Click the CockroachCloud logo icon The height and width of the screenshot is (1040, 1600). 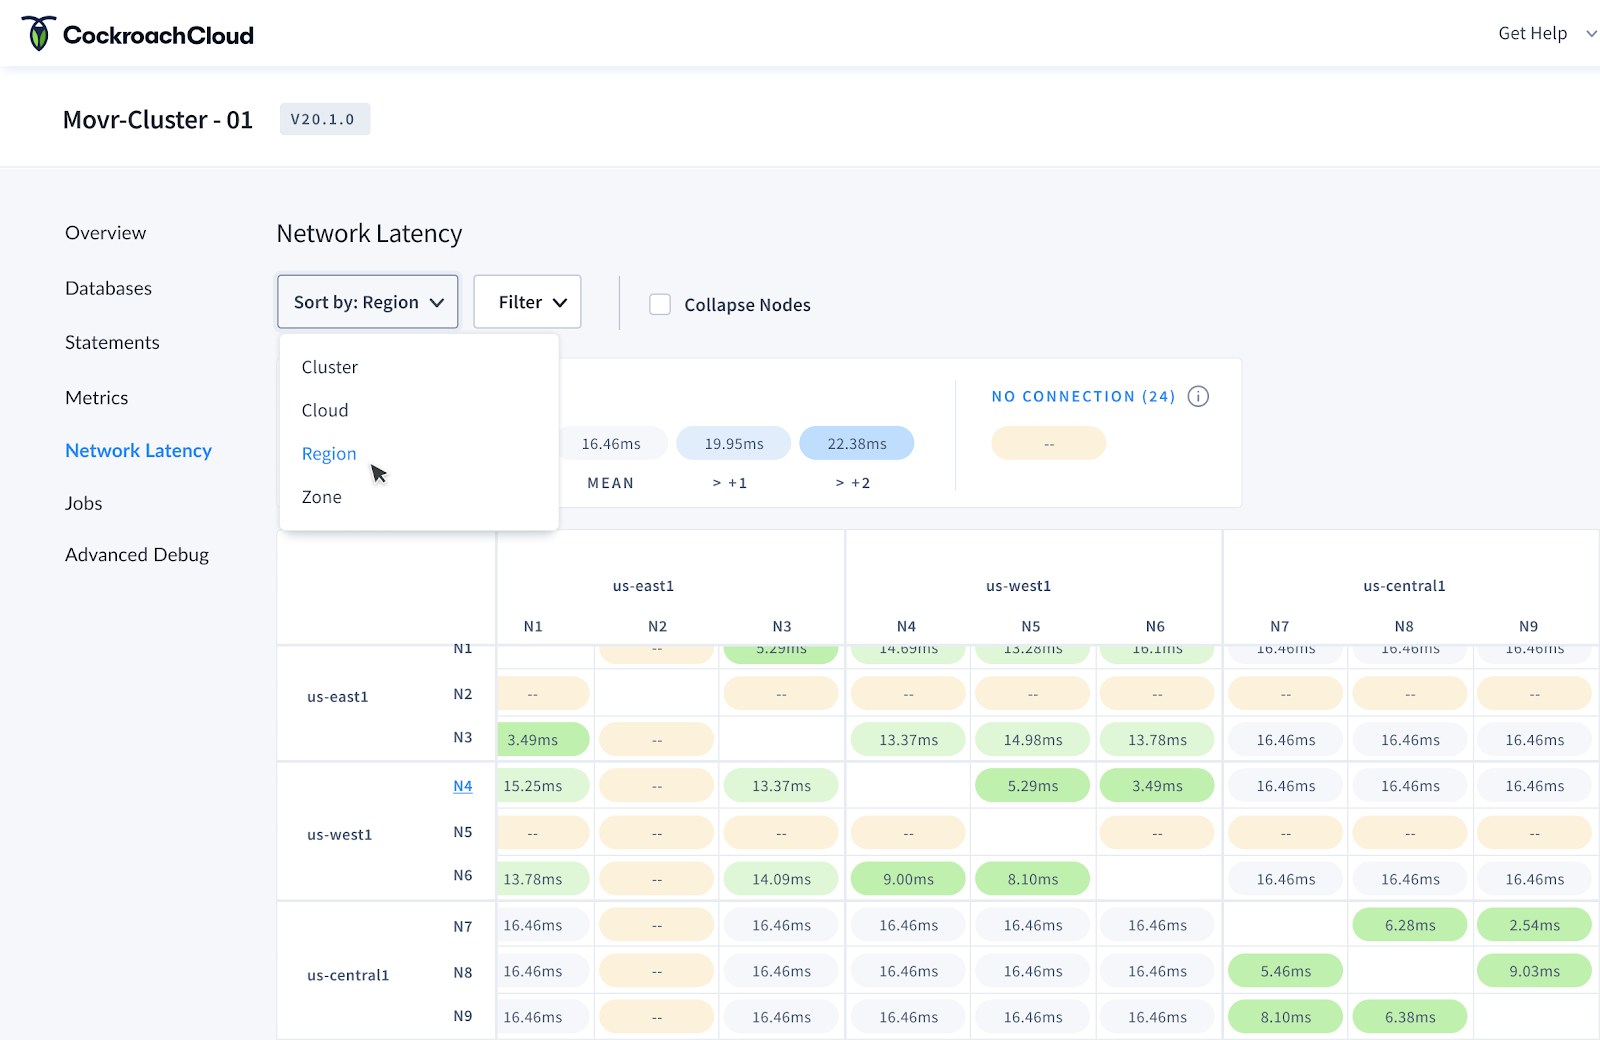(x=38, y=34)
